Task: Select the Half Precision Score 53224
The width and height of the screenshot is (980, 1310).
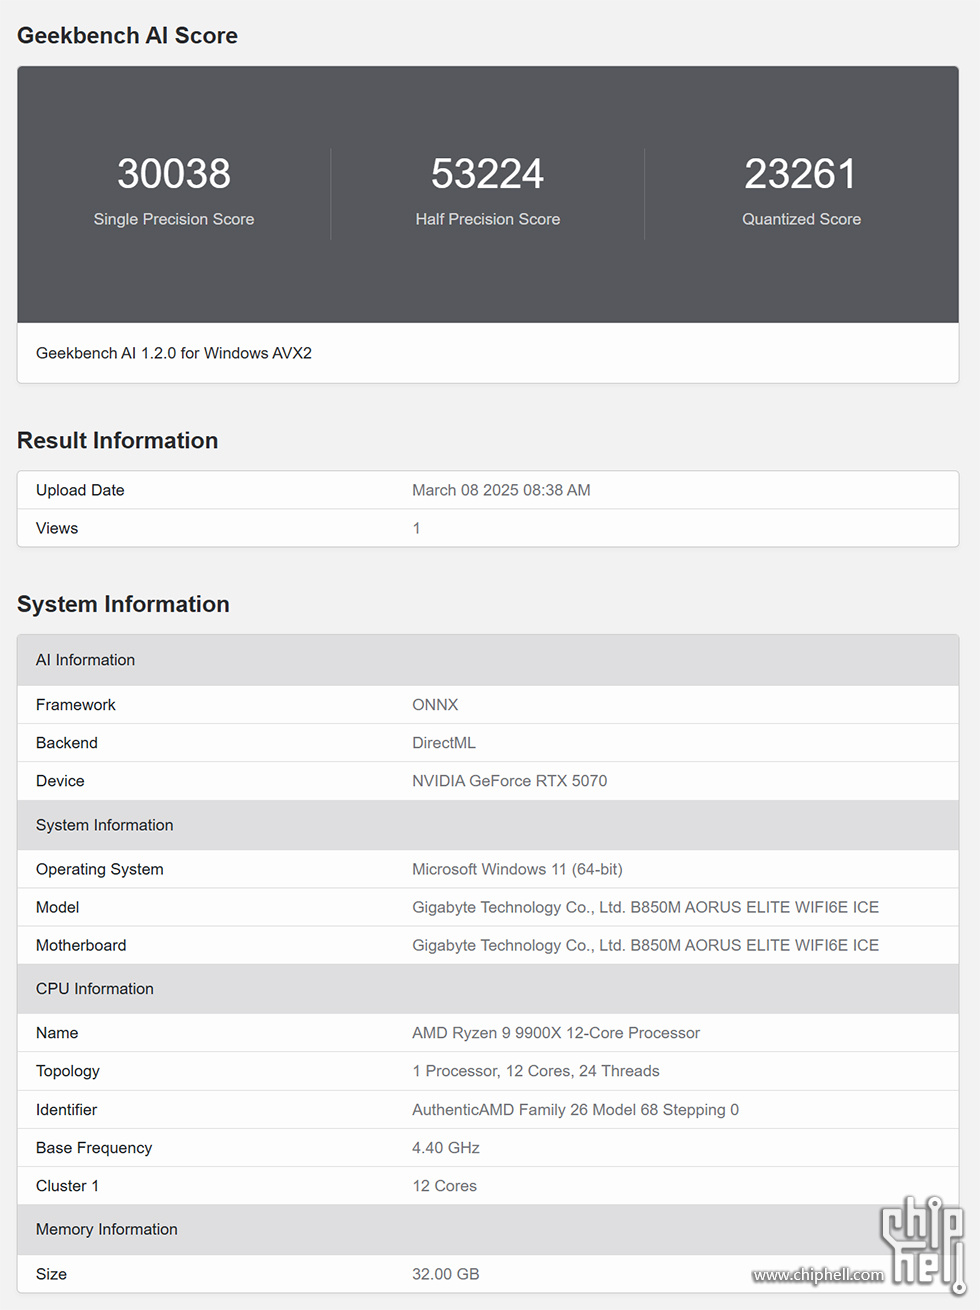Action: coord(487,173)
